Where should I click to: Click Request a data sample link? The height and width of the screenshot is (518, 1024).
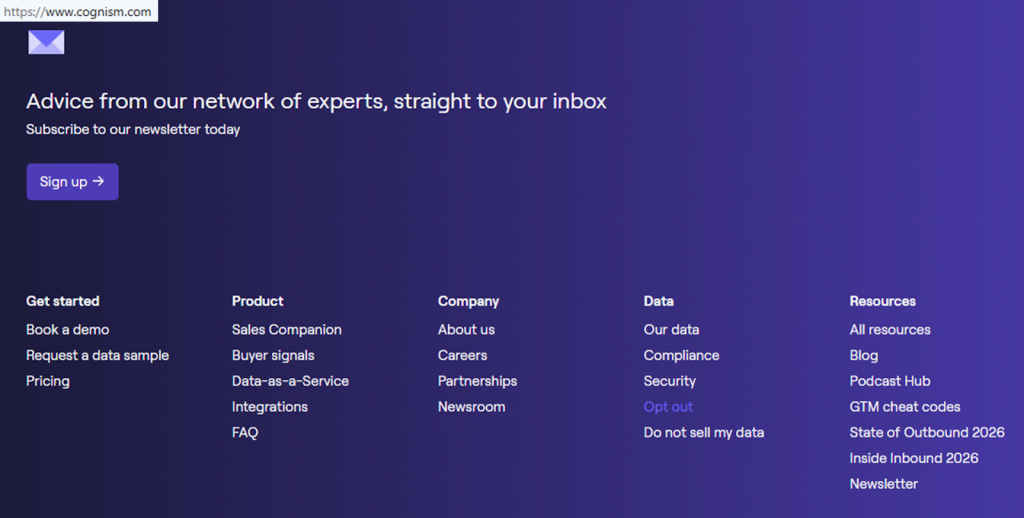point(97,356)
